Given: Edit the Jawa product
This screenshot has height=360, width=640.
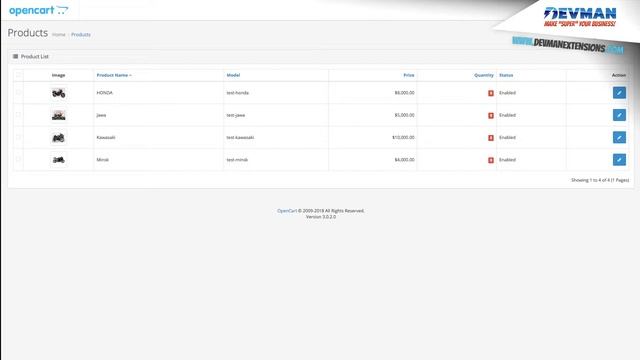Looking at the screenshot, I should point(619,115).
